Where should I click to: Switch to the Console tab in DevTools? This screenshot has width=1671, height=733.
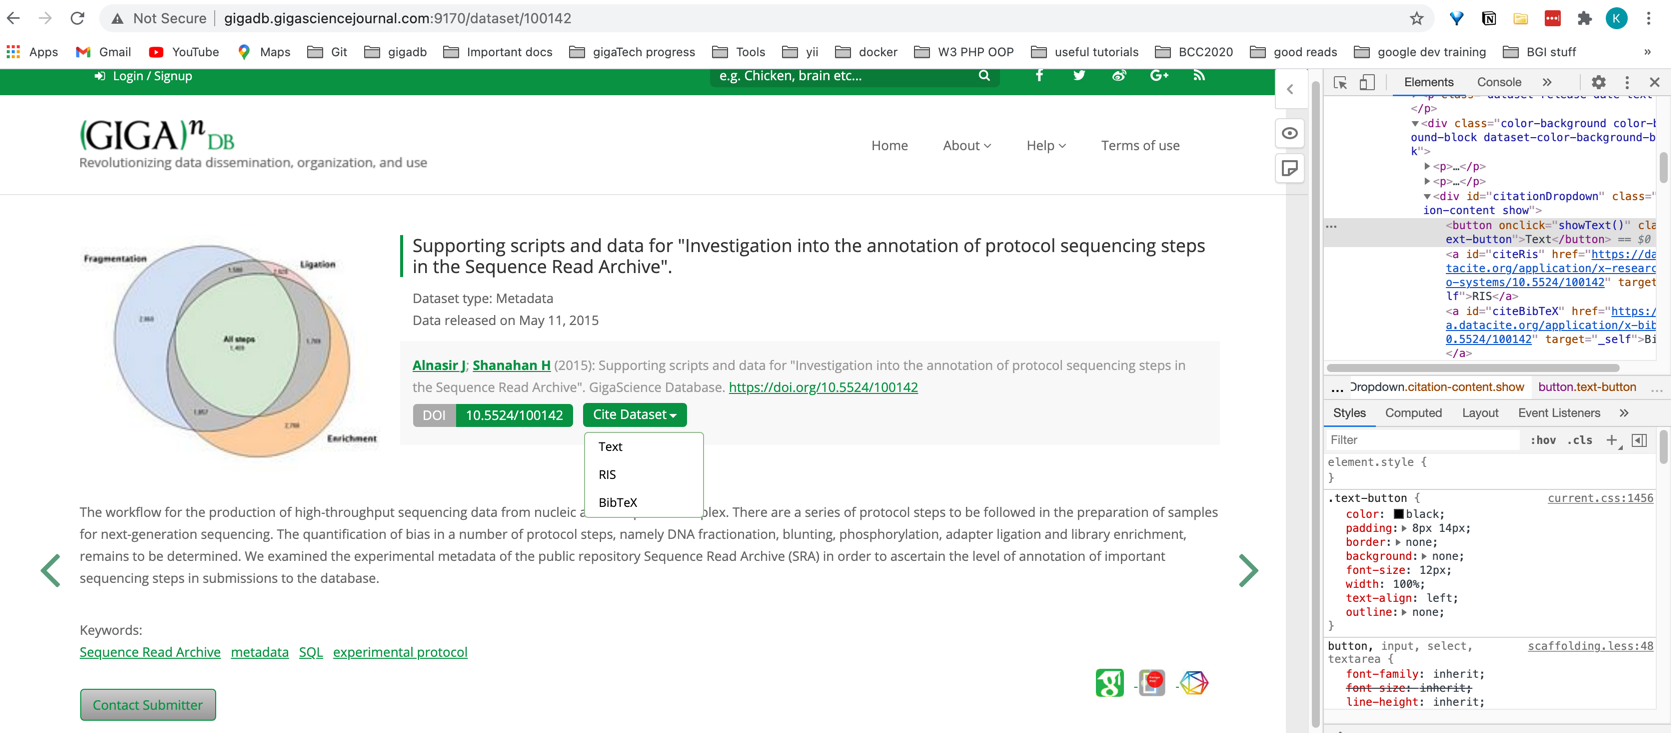click(1499, 83)
